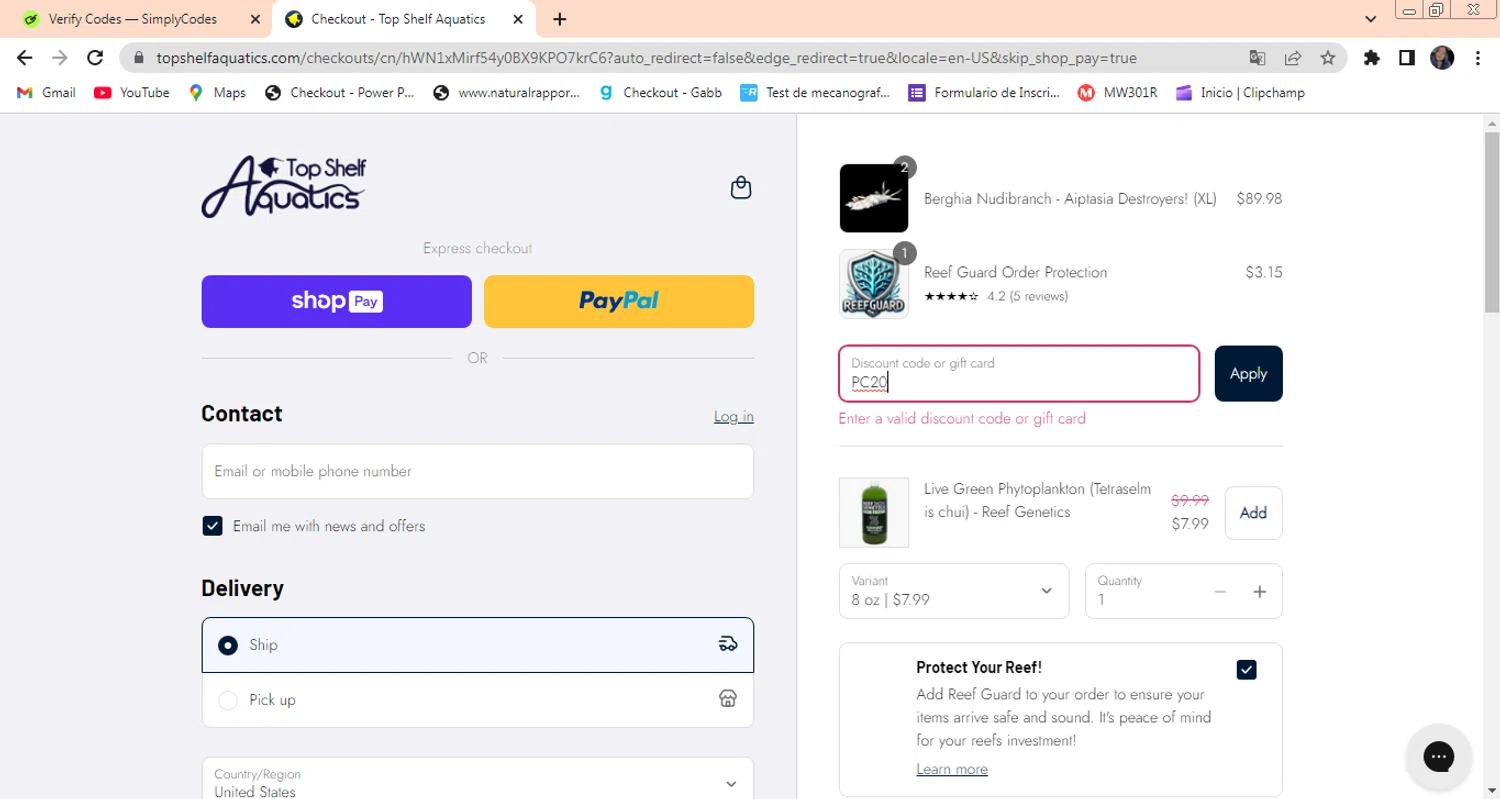Screen dimensions: 1500x799
Task: Open the Gmail bookmark
Action: [46, 92]
